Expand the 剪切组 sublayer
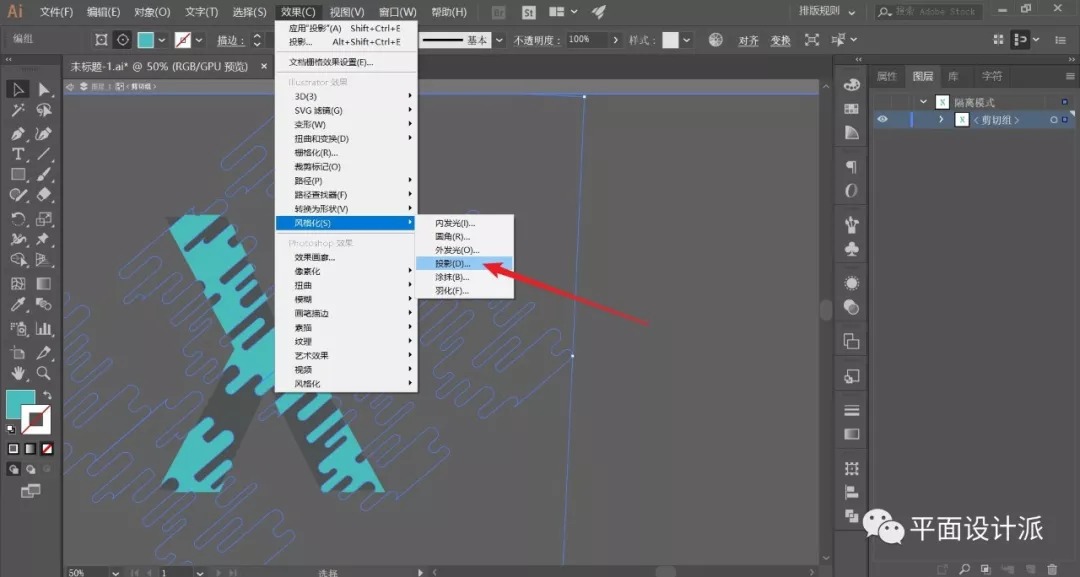 point(941,120)
